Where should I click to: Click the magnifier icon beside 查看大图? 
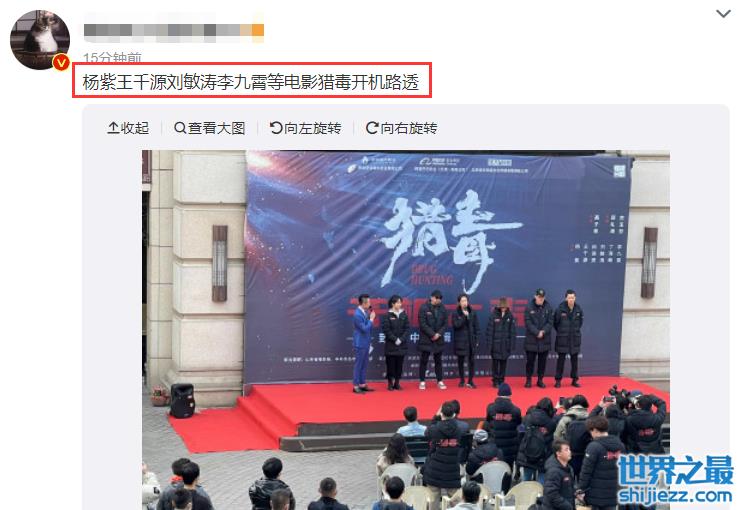point(180,128)
